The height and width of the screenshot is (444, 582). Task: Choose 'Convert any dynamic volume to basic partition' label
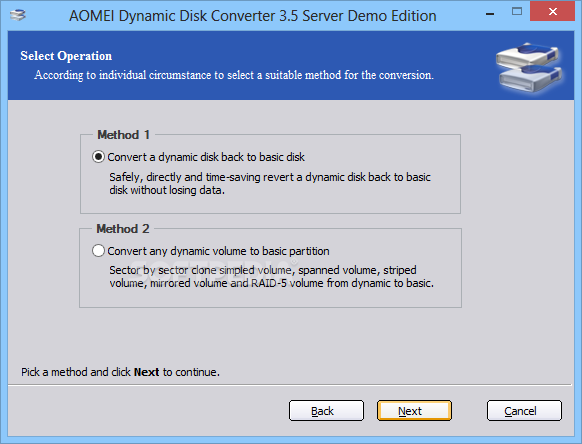(218, 251)
